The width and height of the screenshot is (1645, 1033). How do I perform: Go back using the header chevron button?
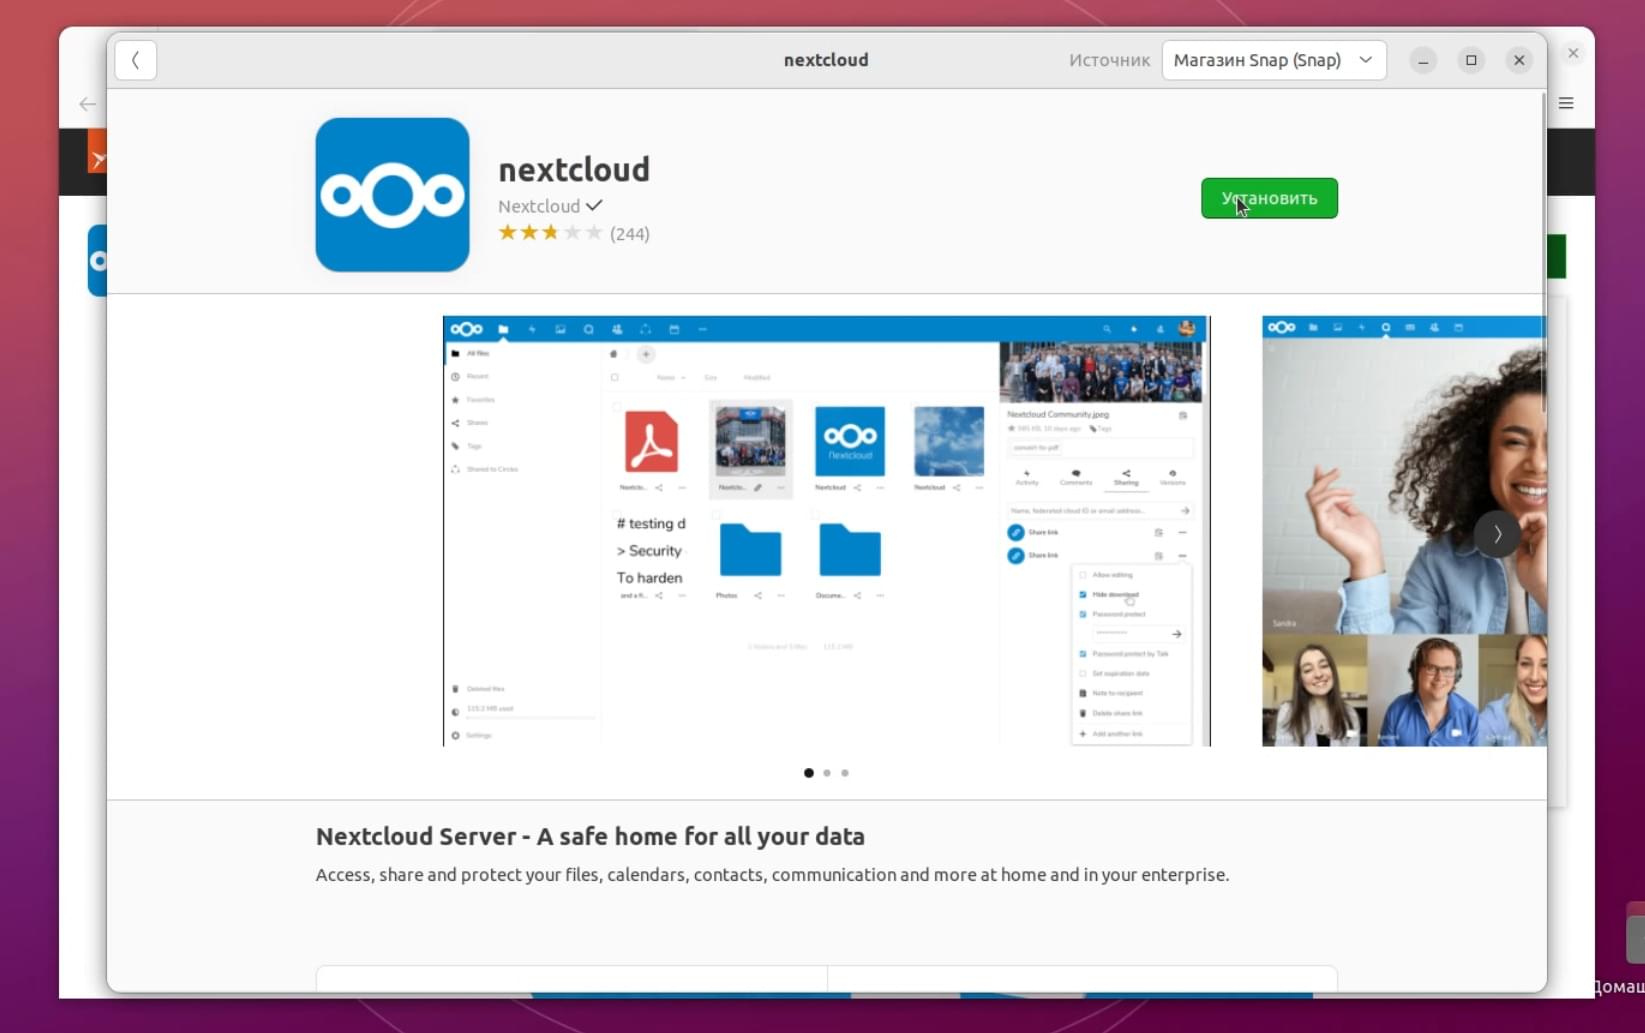point(136,60)
